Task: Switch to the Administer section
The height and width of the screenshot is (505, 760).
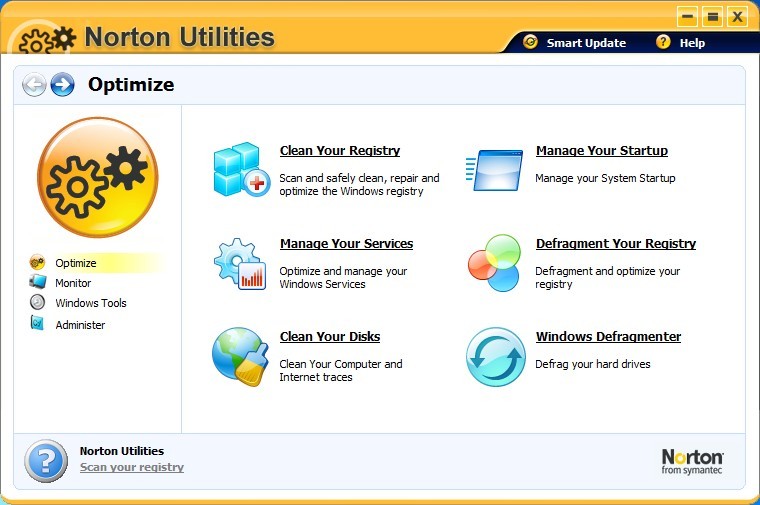Action: point(80,325)
